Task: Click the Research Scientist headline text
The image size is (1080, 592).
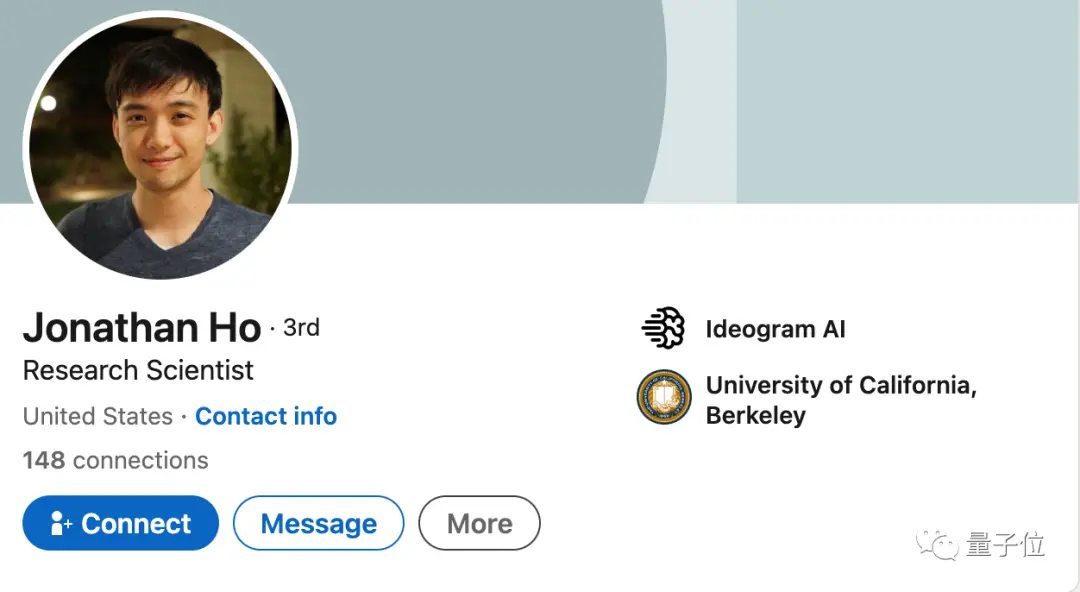Action: pyautogui.click(x=138, y=370)
